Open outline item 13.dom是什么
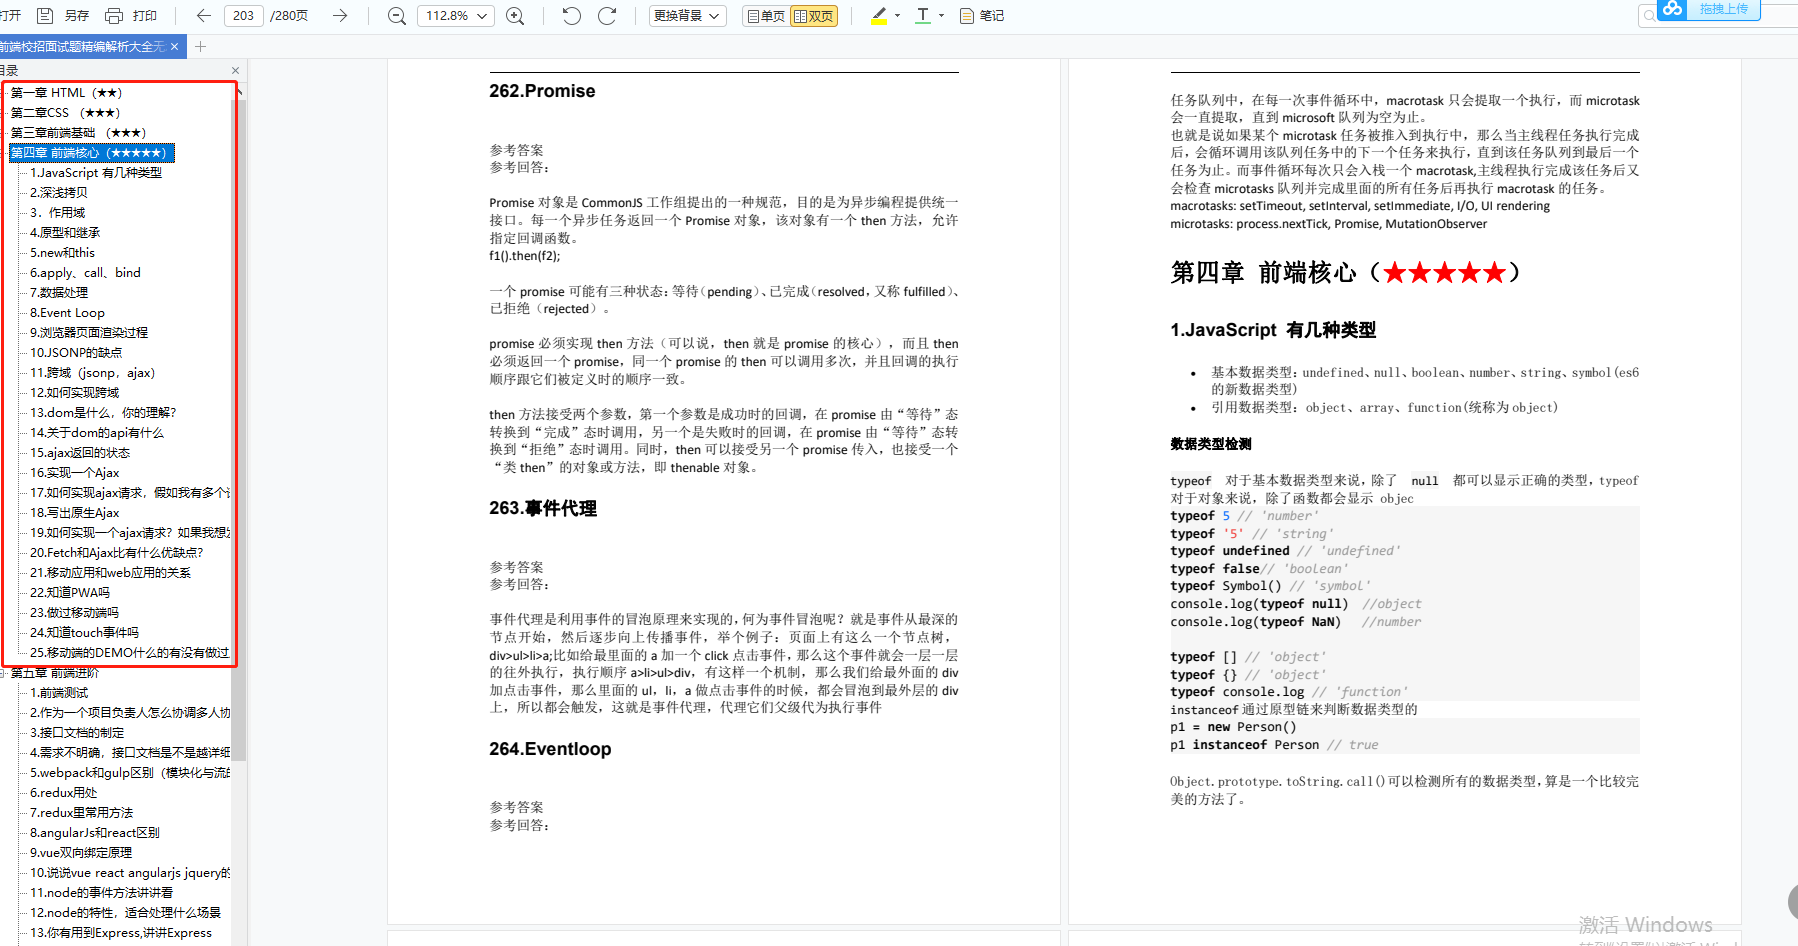1798x946 pixels. 103,413
